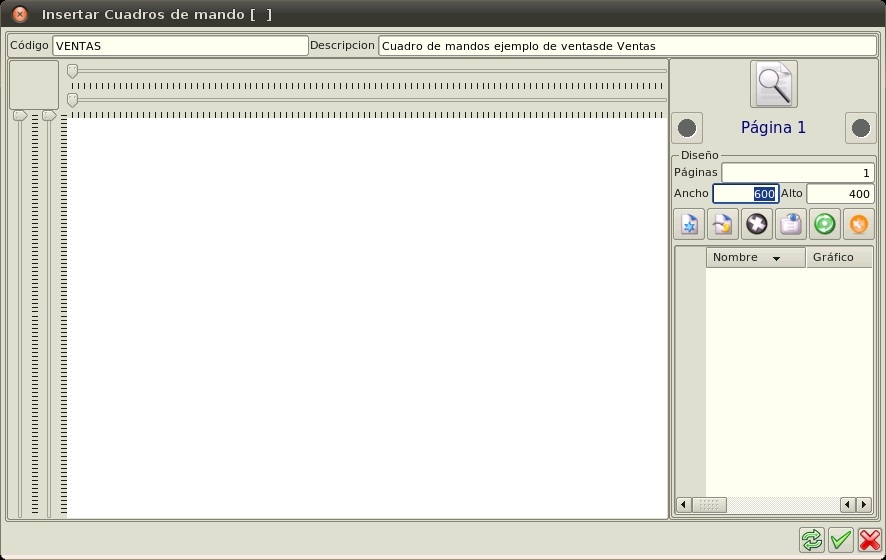Cancel with the red X button at bottom

click(870, 540)
